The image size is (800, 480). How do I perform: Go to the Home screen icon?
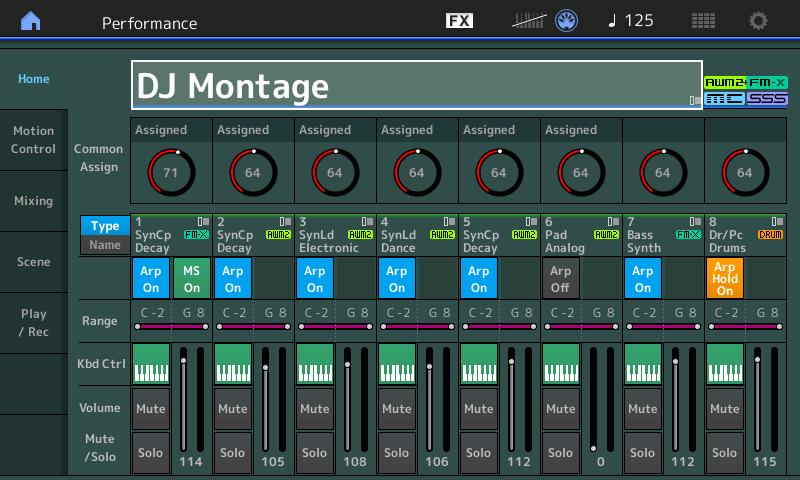(x=32, y=21)
